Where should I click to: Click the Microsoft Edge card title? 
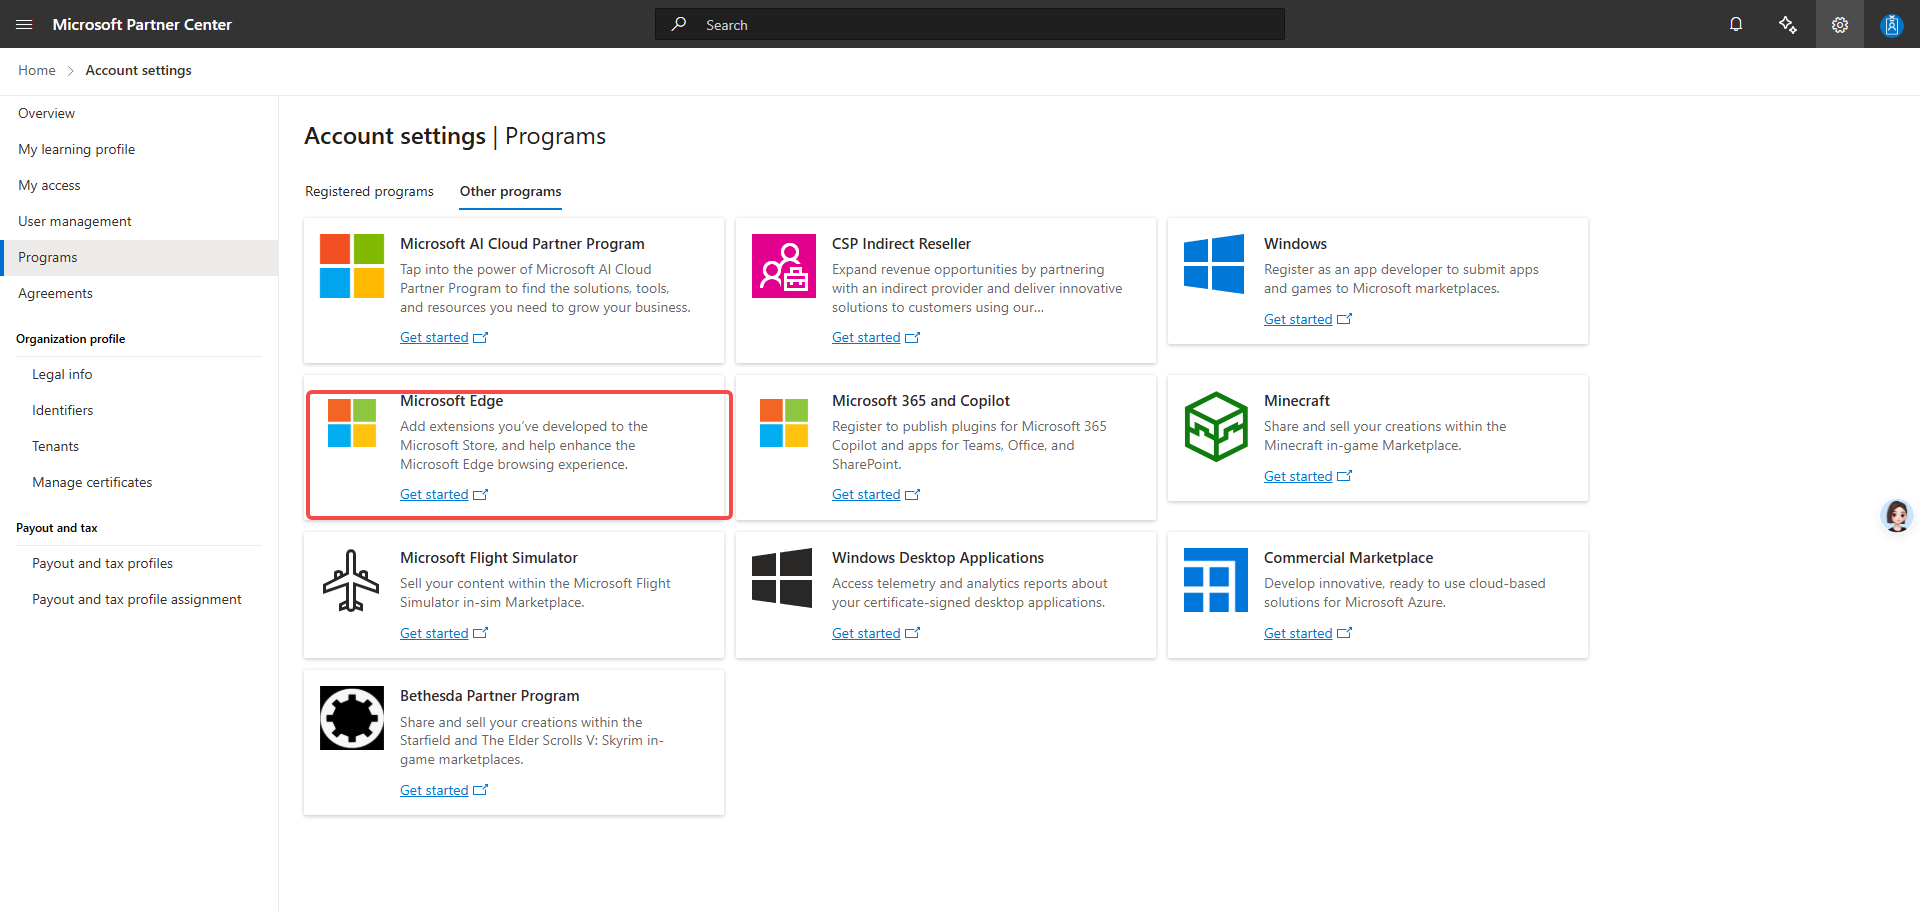point(452,401)
